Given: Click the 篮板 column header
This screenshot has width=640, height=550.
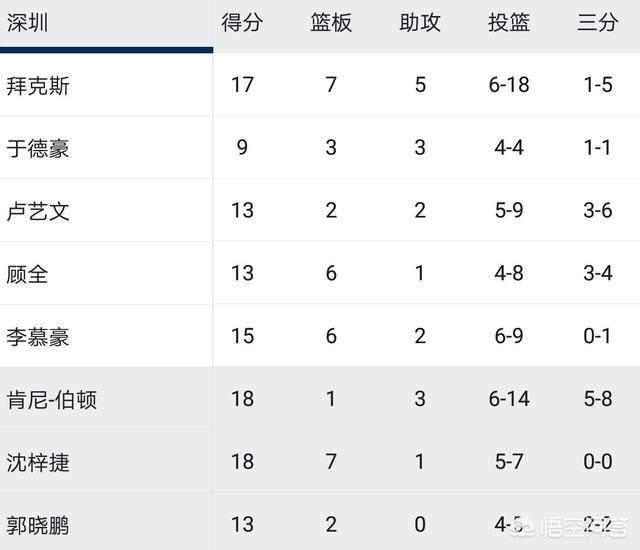Looking at the screenshot, I should tap(331, 22).
